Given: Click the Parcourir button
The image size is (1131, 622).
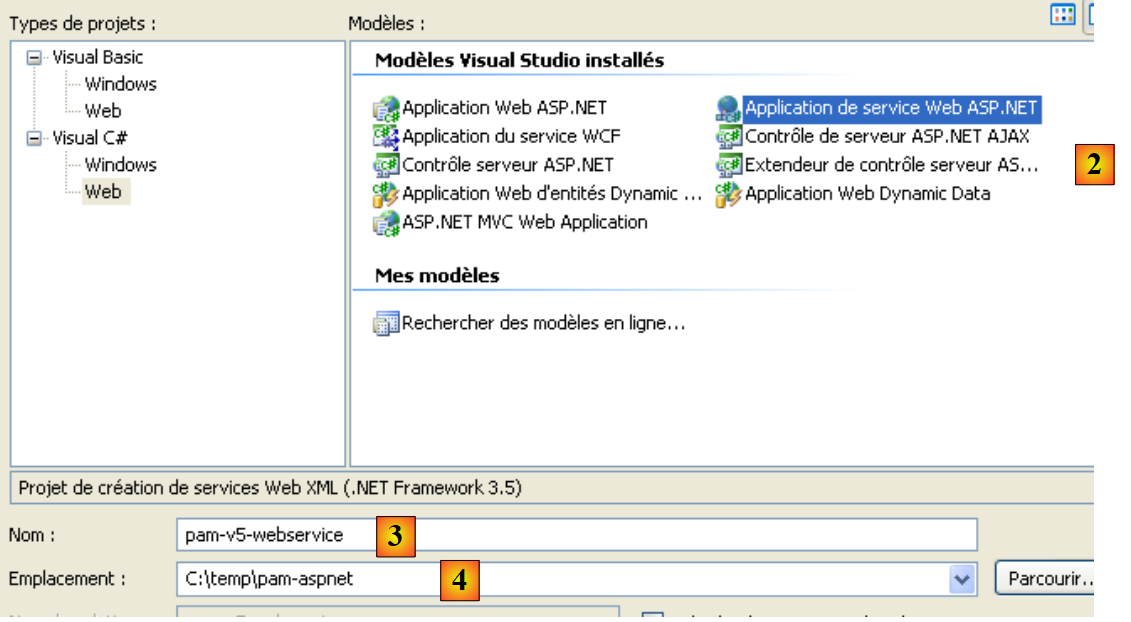Looking at the screenshot, I should [1045, 579].
